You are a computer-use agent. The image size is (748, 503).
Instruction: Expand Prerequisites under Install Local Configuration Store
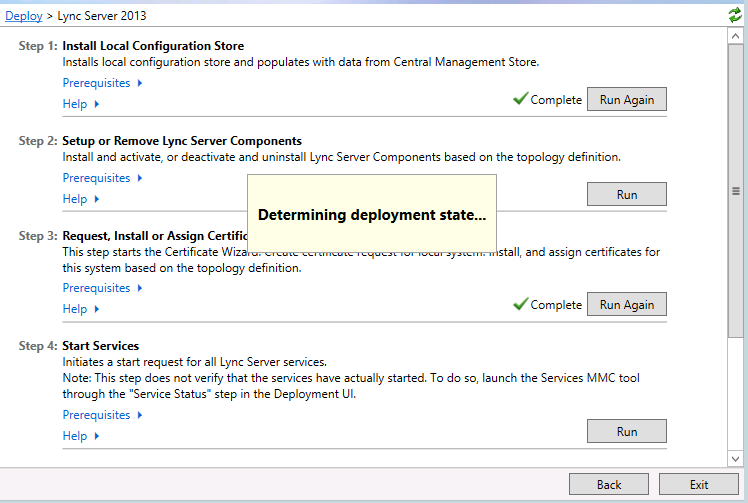click(102, 83)
